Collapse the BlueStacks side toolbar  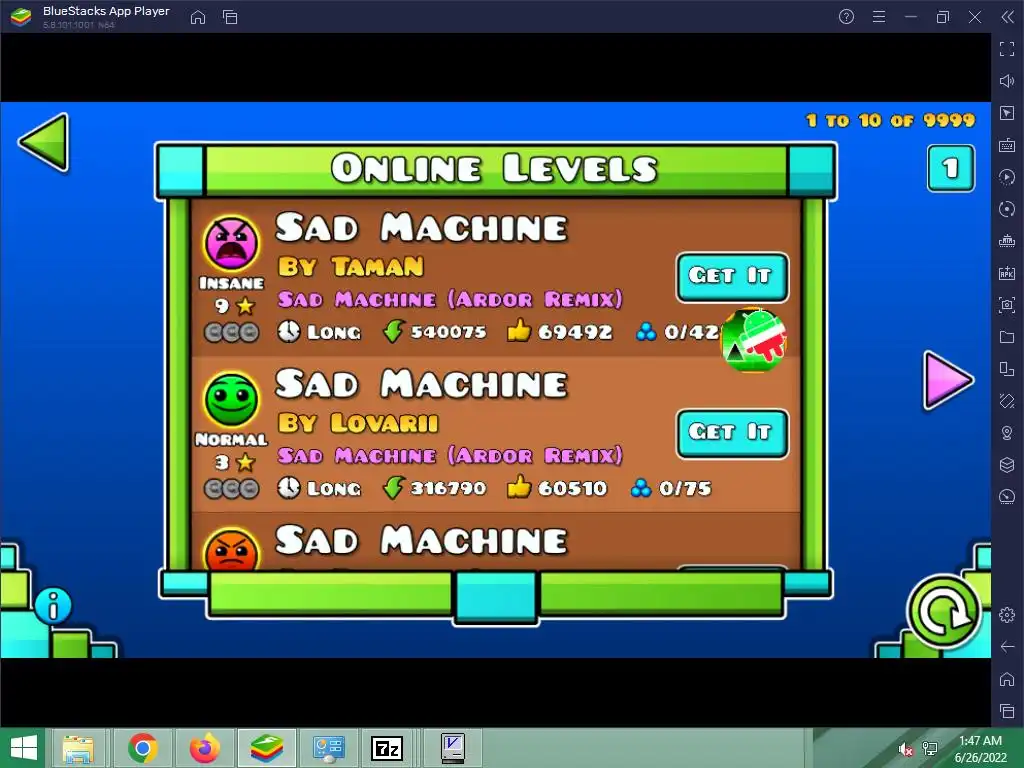[1008, 17]
